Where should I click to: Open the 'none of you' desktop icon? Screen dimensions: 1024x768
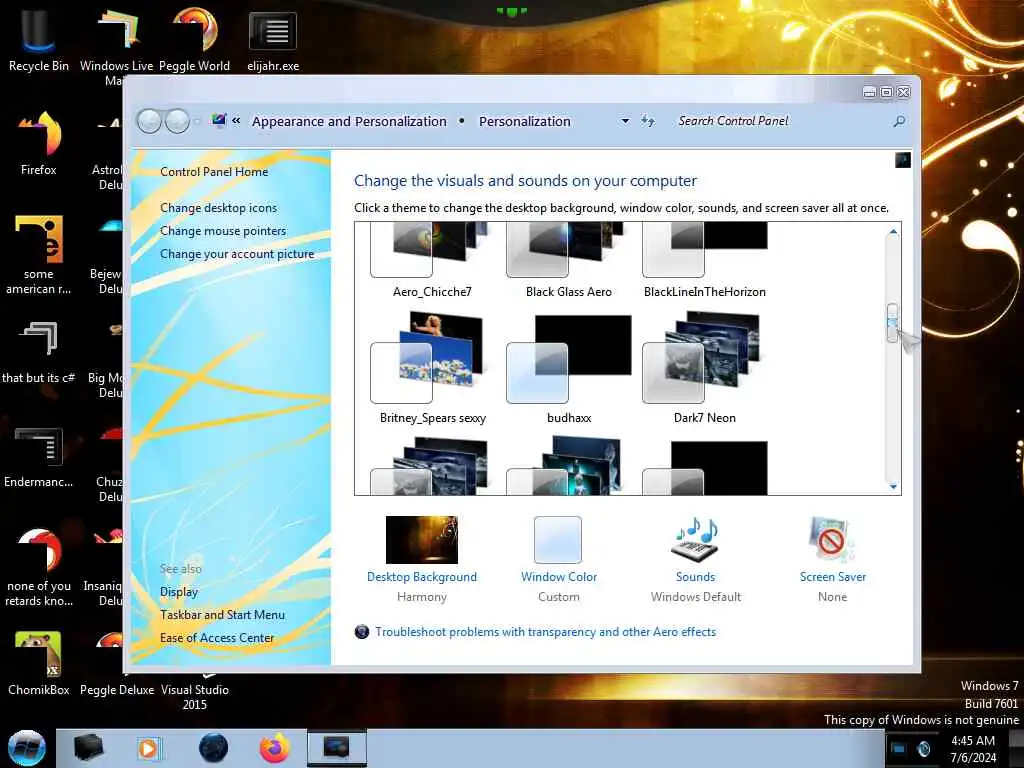pyautogui.click(x=39, y=566)
